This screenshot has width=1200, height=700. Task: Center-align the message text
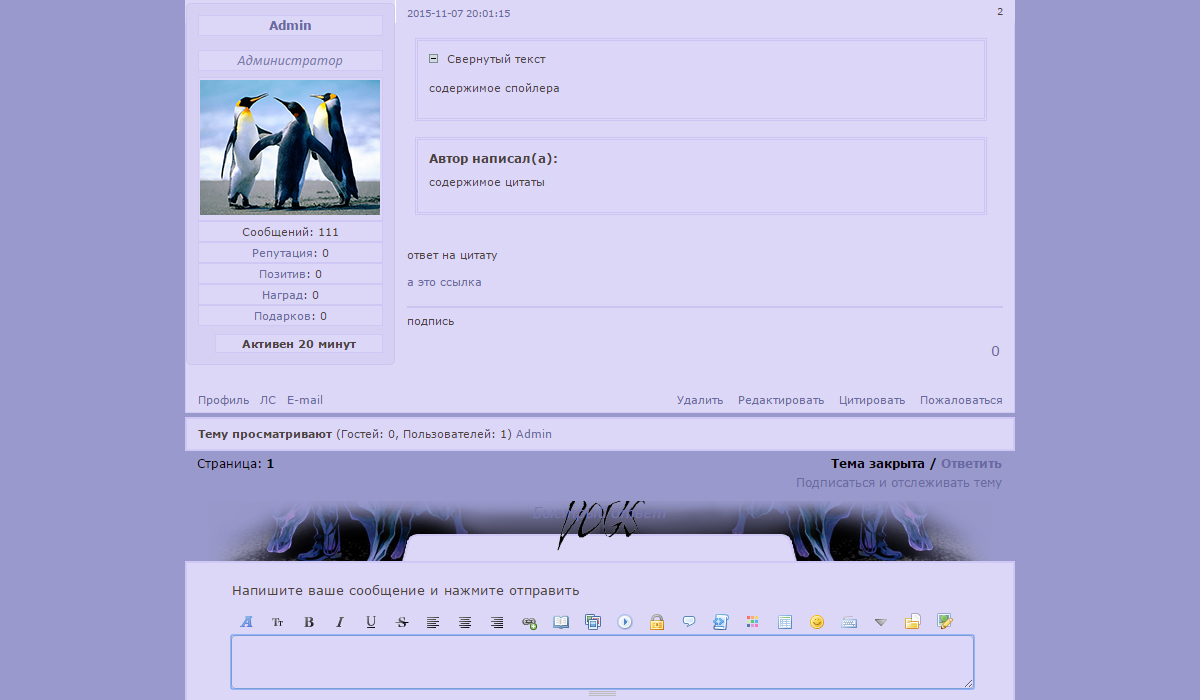click(465, 622)
